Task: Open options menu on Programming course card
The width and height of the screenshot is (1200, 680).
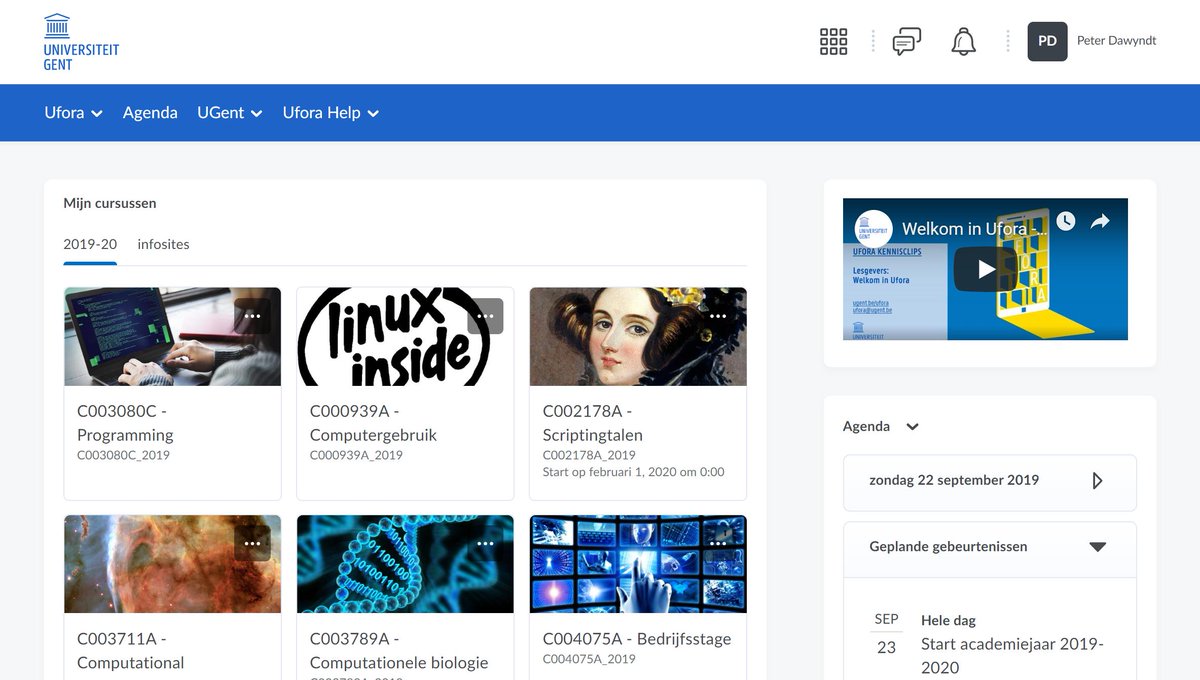Action: [252, 316]
